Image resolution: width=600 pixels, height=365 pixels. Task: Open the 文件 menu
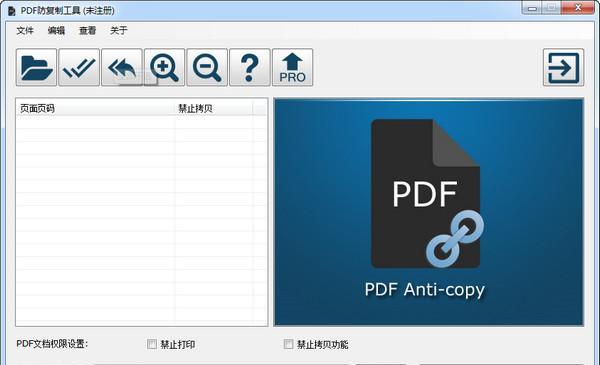click(25, 31)
